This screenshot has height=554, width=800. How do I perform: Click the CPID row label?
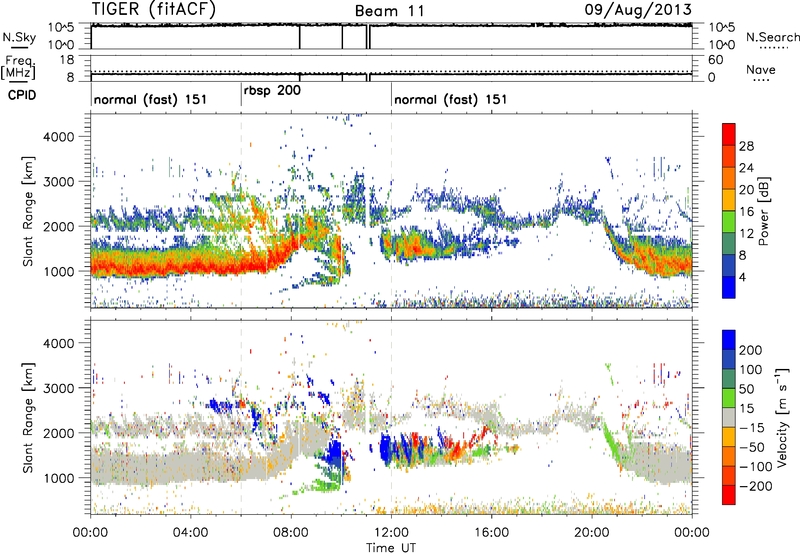(22, 95)
